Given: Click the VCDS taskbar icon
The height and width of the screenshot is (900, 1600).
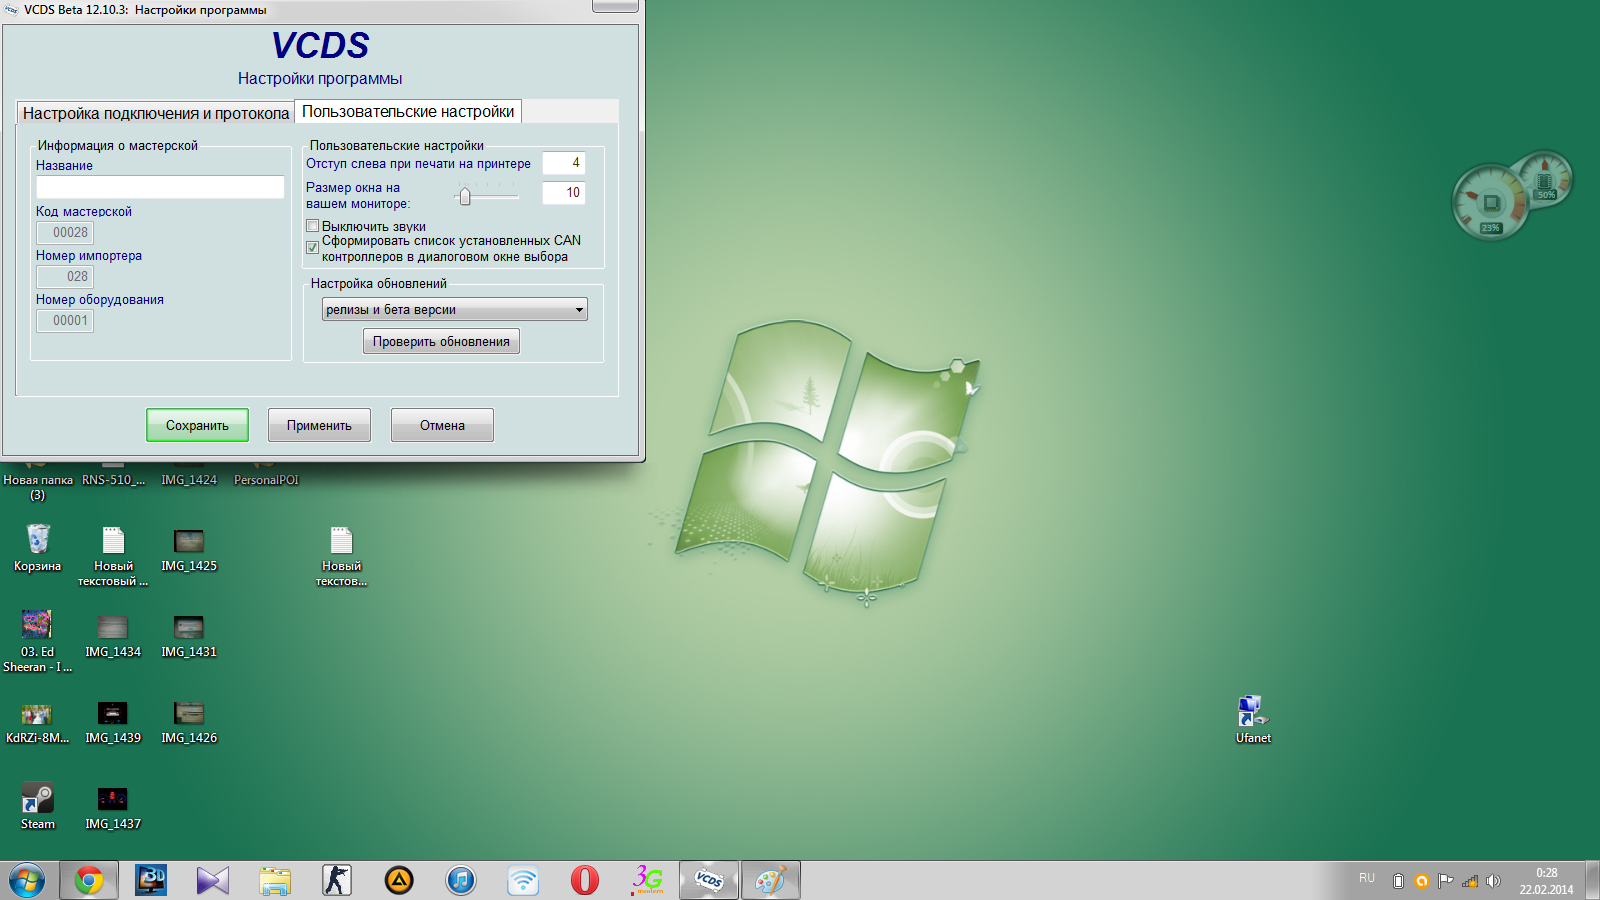Looking at the screenshot, I should click(708, 880).
